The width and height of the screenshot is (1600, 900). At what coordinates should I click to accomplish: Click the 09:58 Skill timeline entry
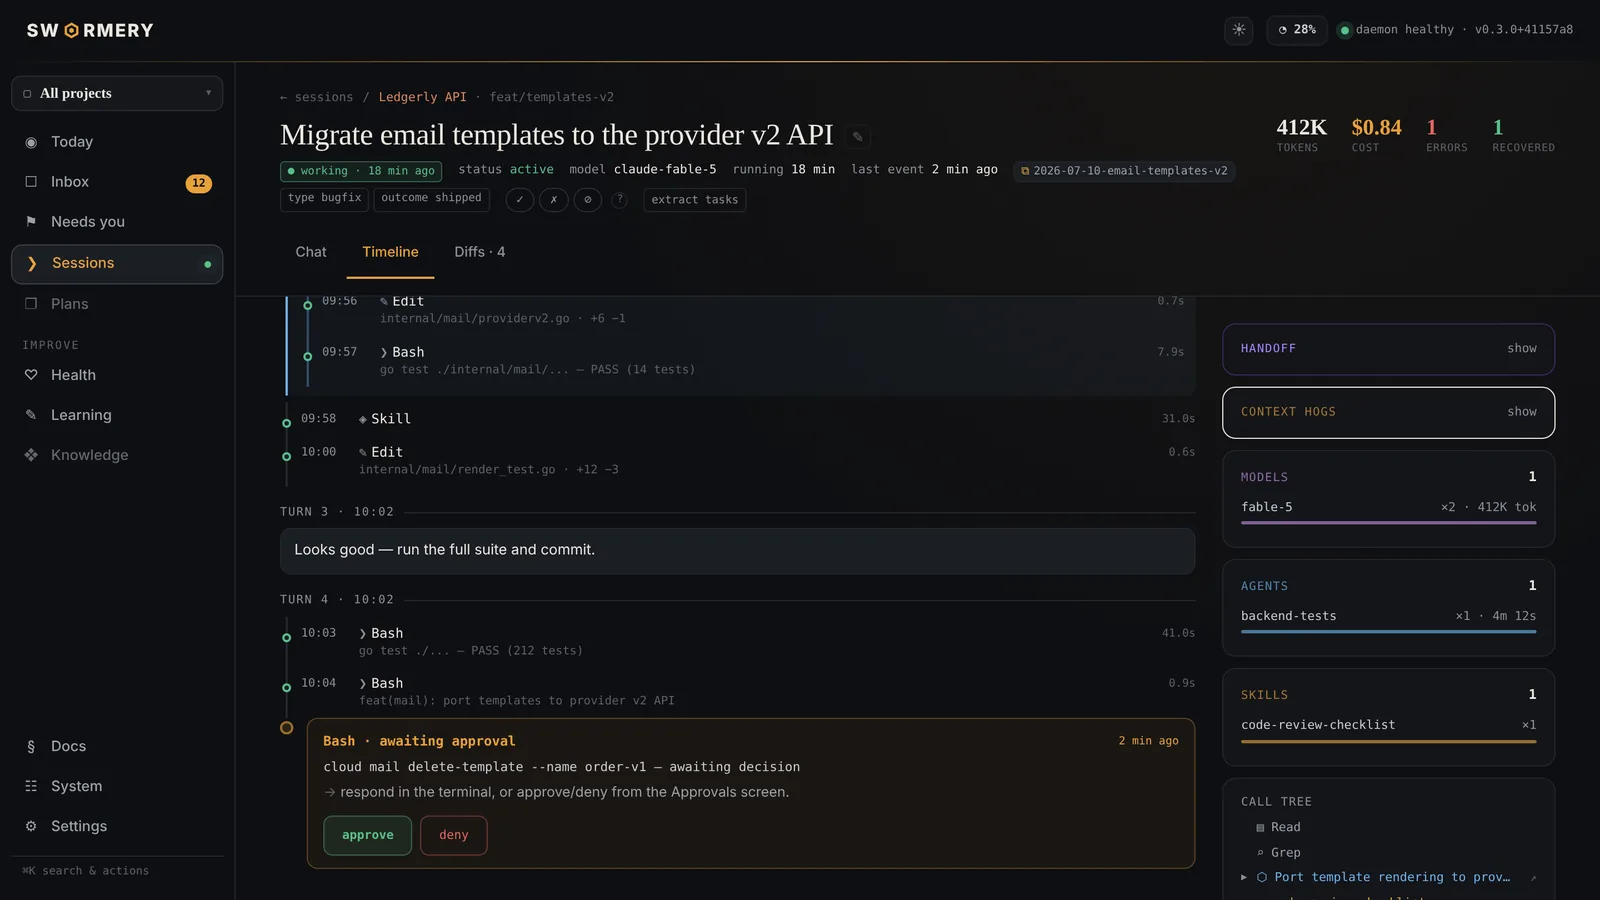[x=738, y=419]
